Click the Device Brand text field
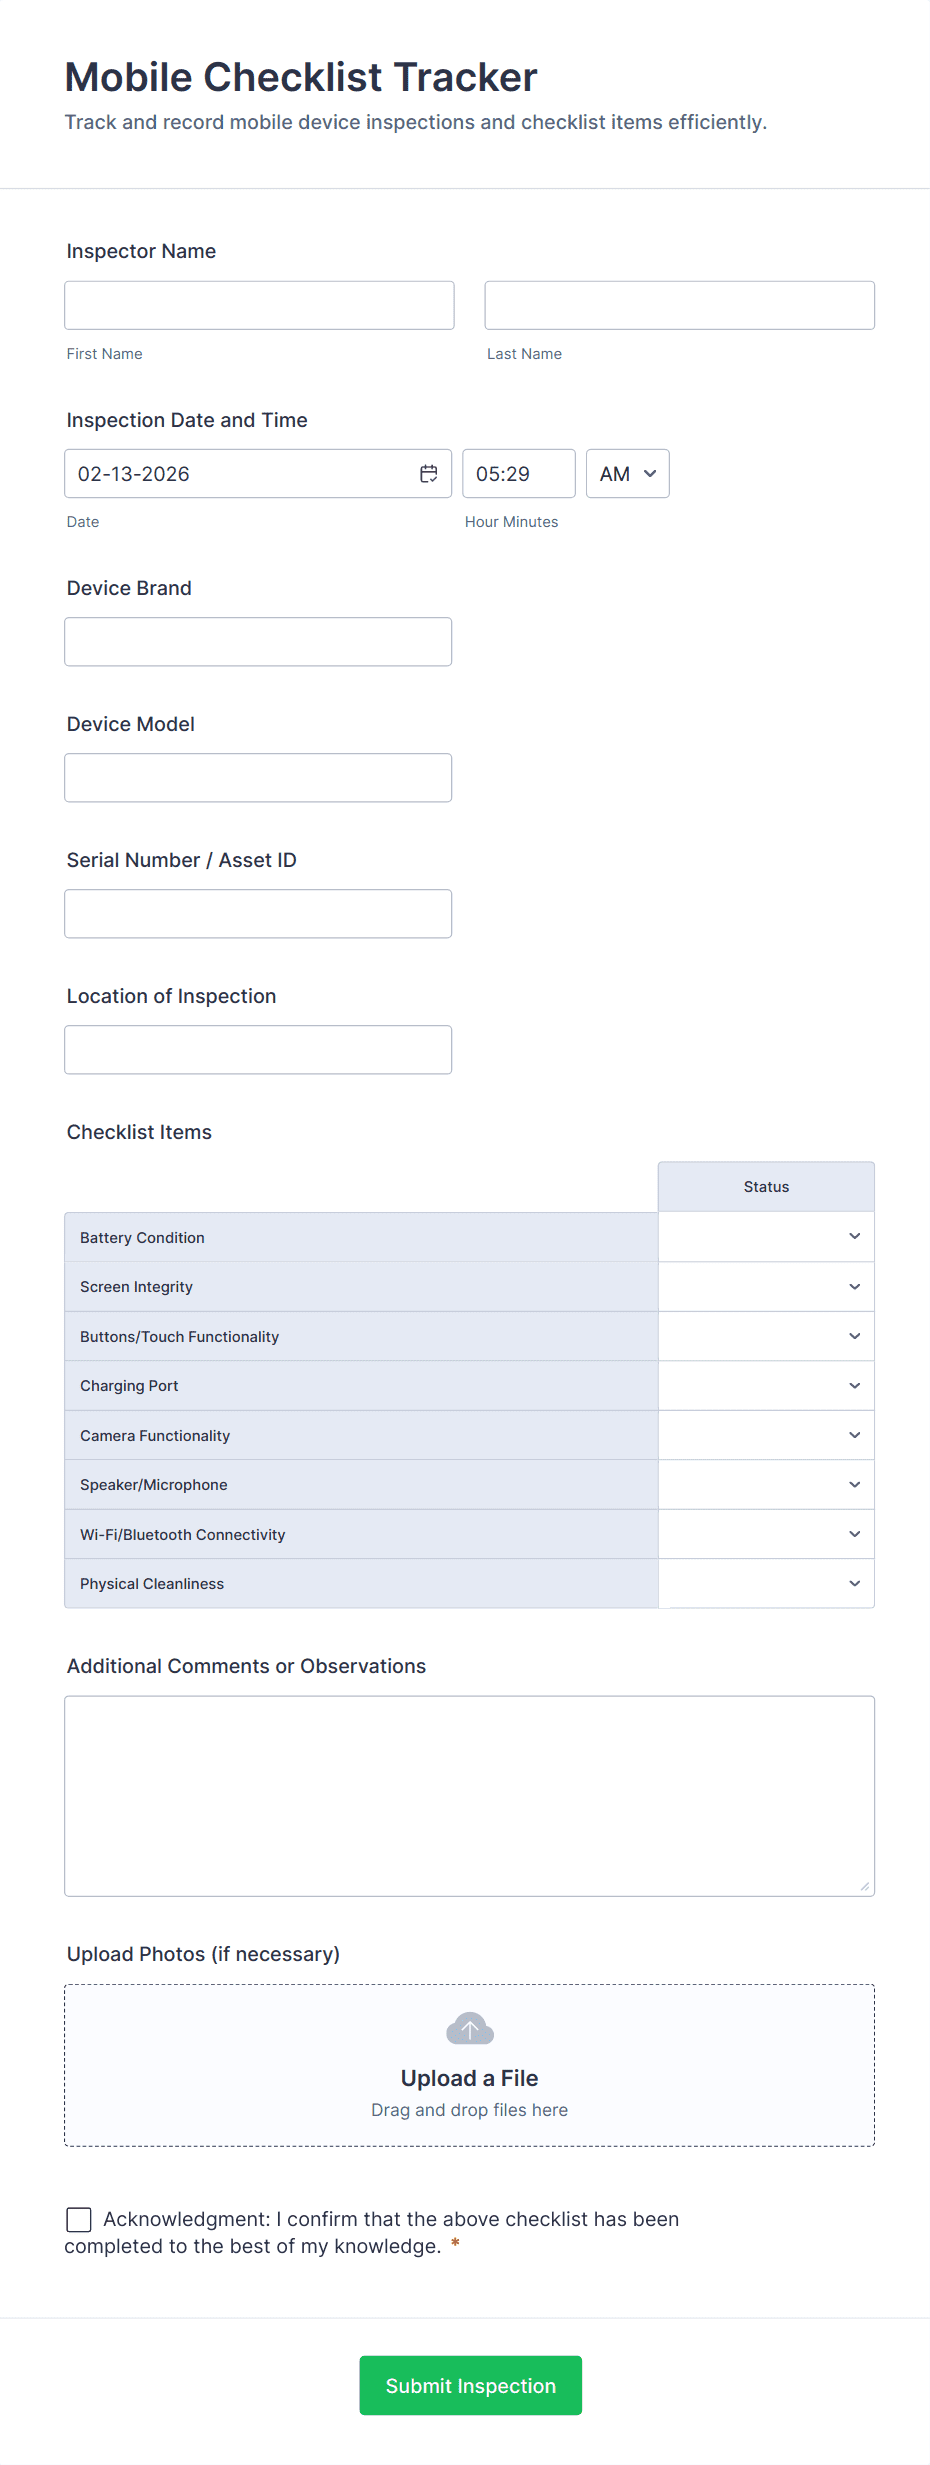 [x=258, y=642]
